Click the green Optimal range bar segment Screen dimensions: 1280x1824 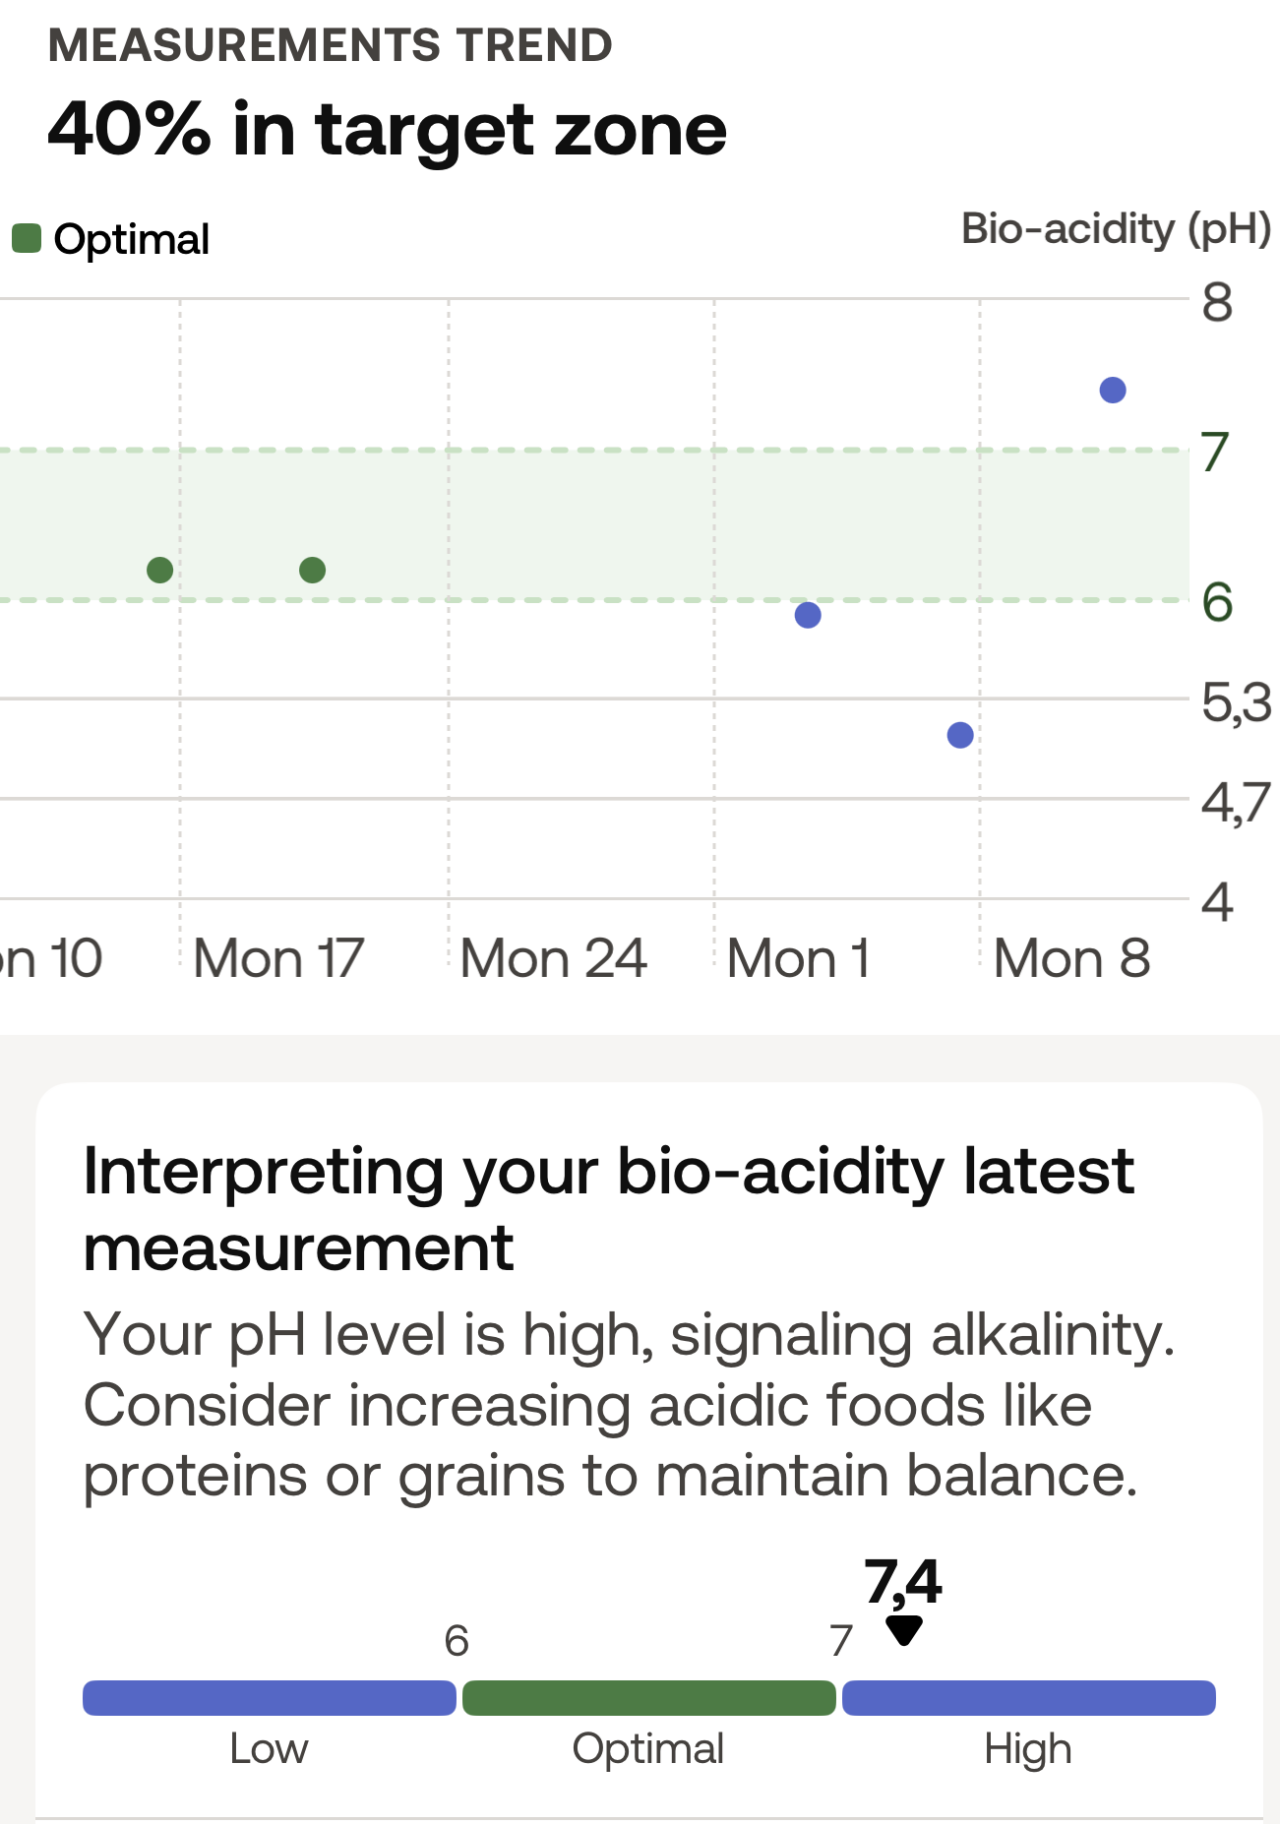click(x=649, y=1698)
